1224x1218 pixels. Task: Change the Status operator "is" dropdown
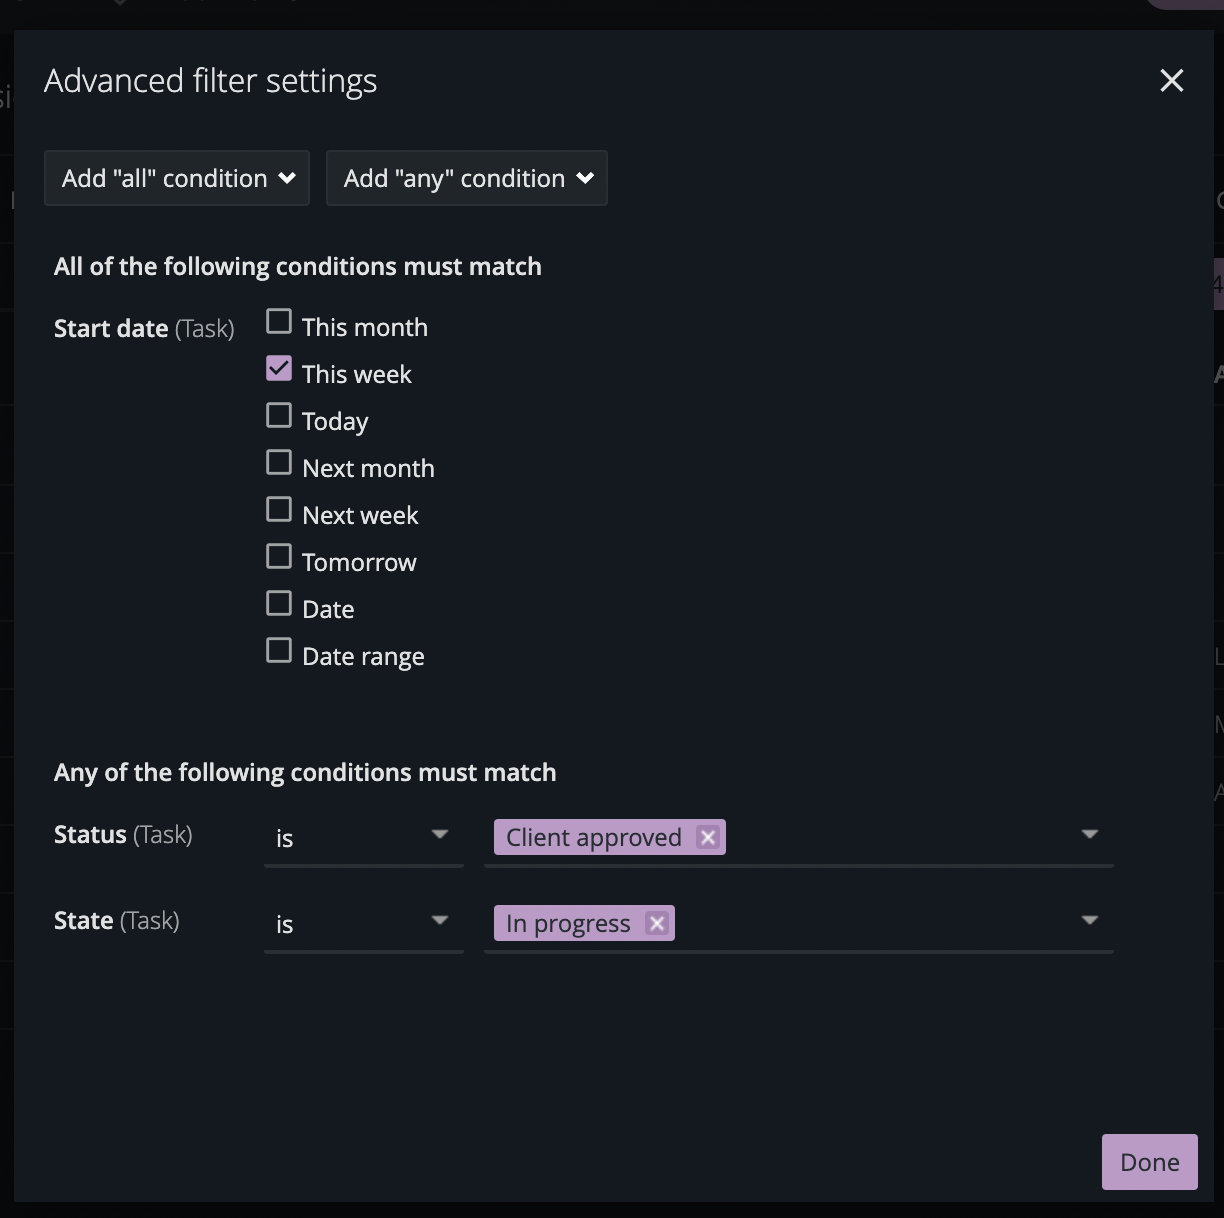(x=363, y=838)
